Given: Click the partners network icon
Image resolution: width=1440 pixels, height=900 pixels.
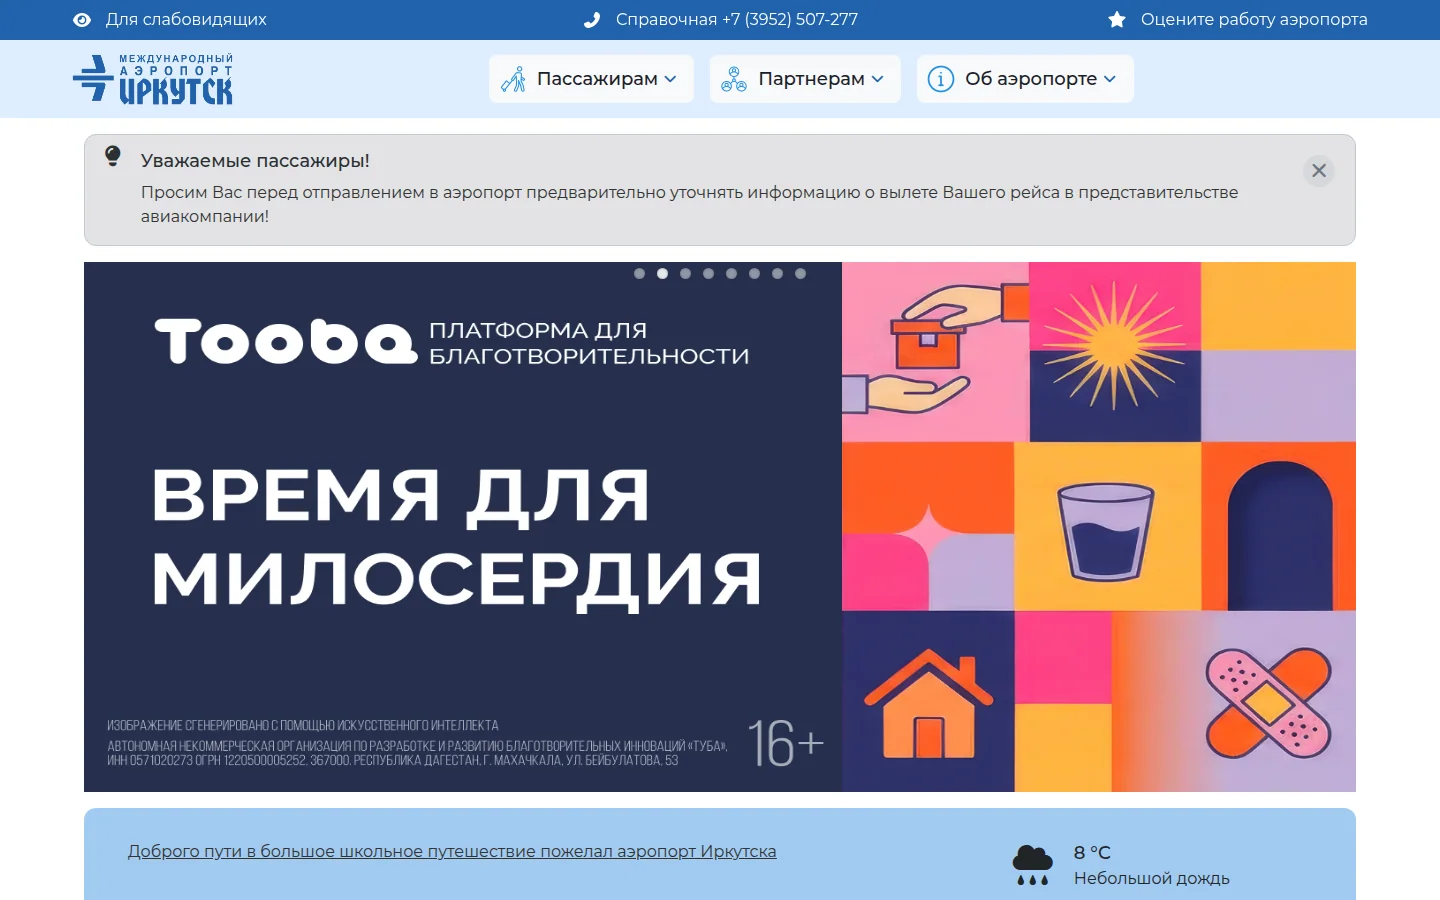Looking at the screenshot, I should tap(734, 79).
